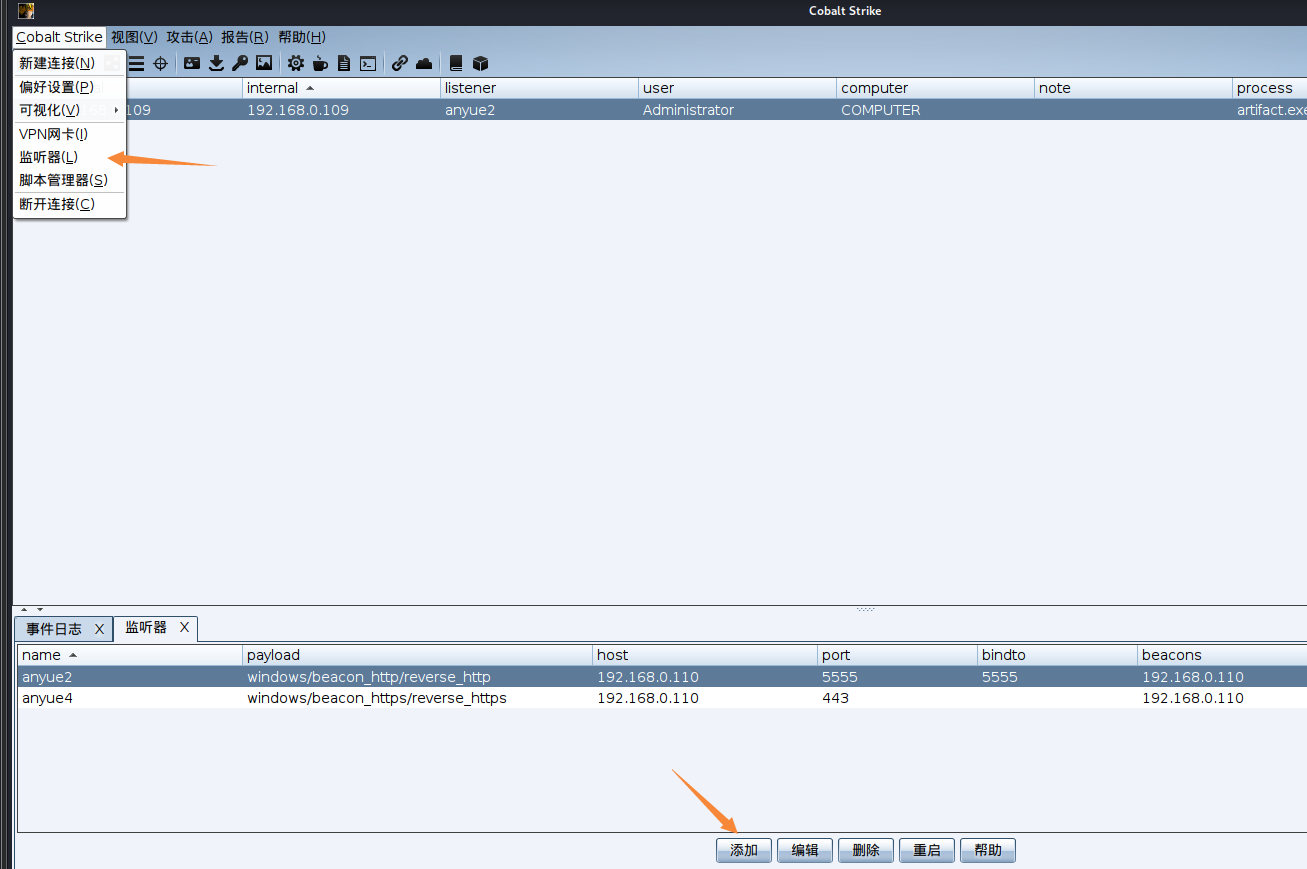Select VPN网卡(I) menu entry
This screenshot has height=869, width=1307.
click(69, 134)
